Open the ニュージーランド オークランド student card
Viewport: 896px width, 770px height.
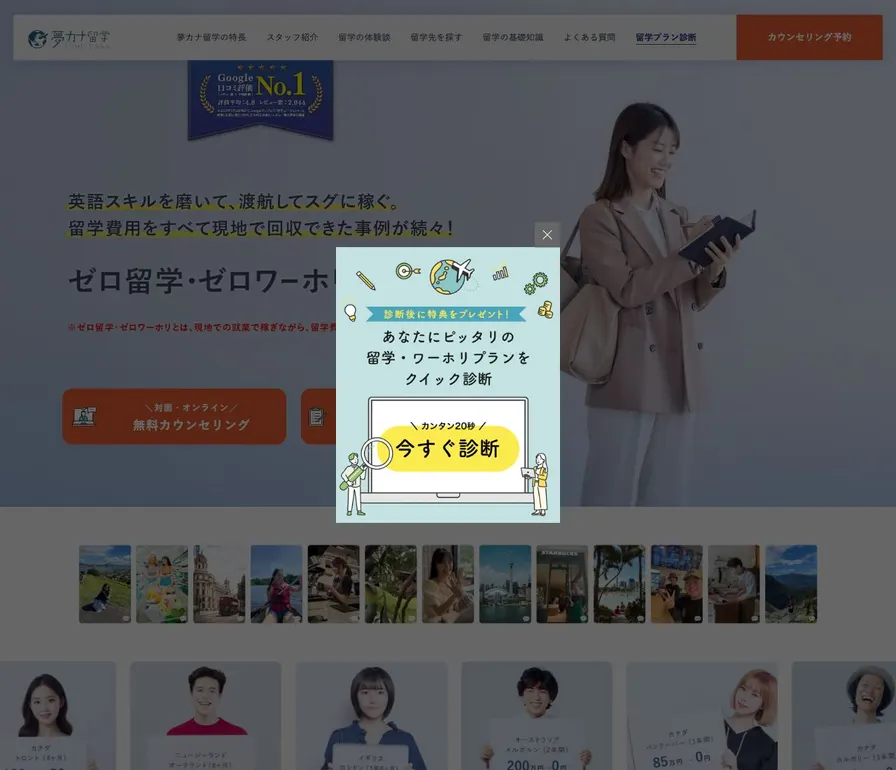coord(205,716)
